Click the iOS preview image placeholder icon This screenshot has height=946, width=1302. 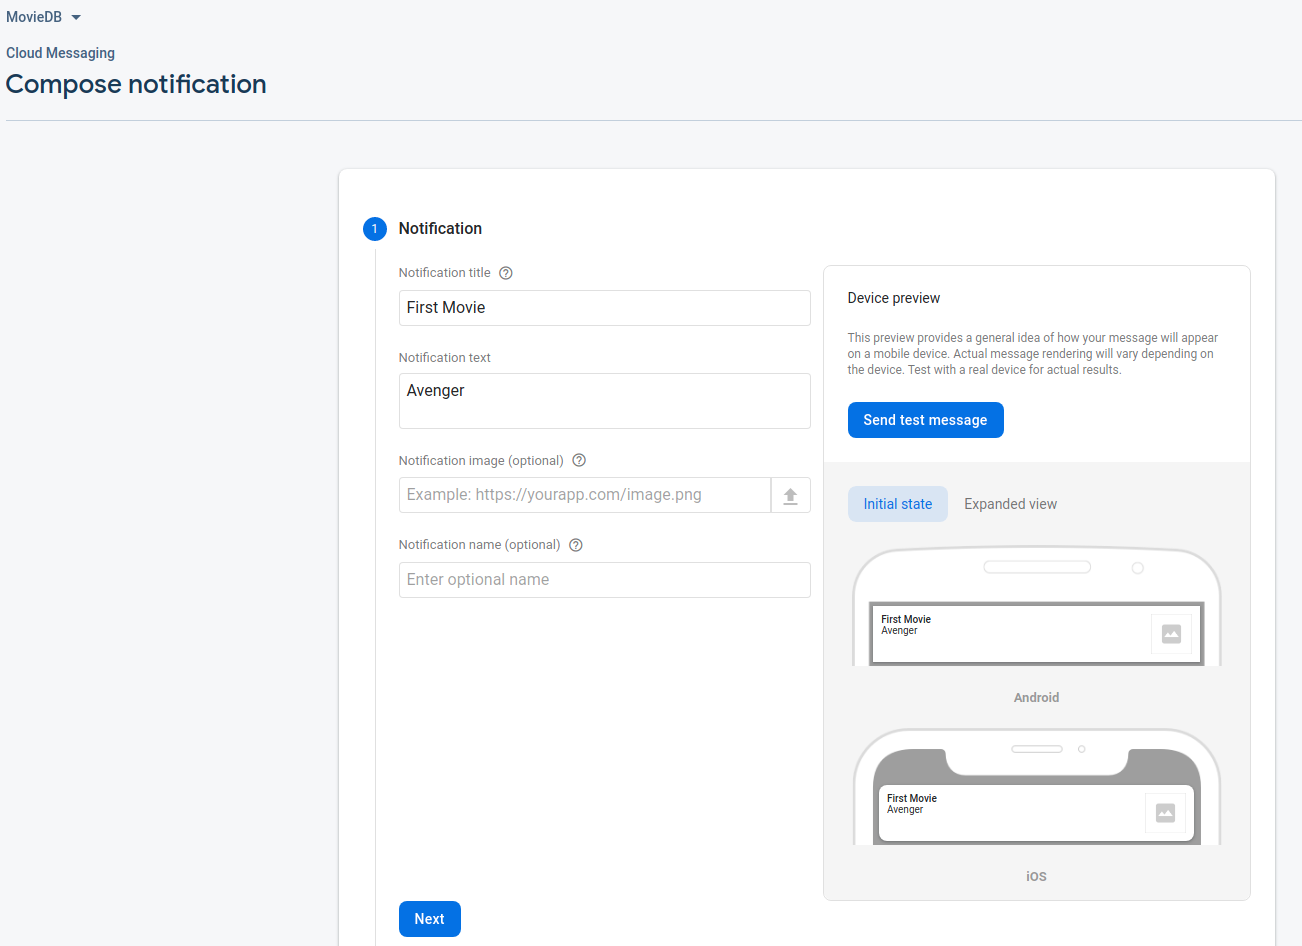[x=1165, y=812]
